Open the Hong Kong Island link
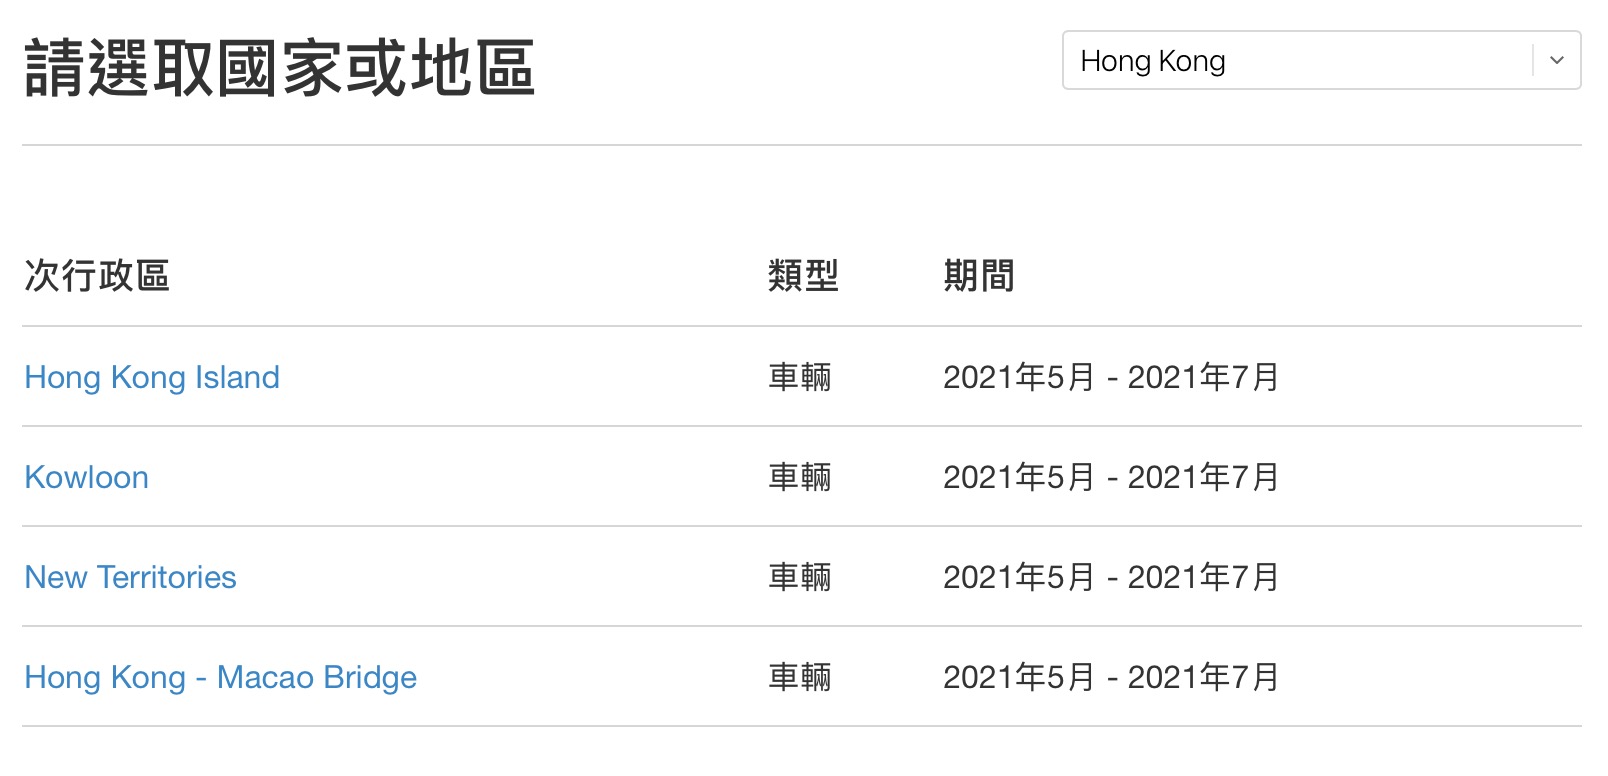 152,377
